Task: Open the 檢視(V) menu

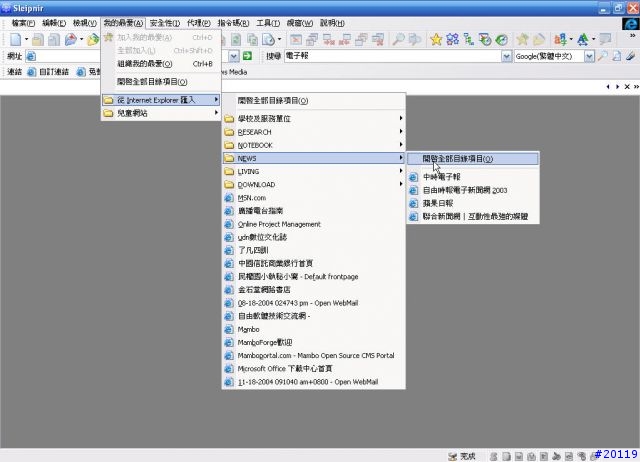Action: tap(85, 23)
